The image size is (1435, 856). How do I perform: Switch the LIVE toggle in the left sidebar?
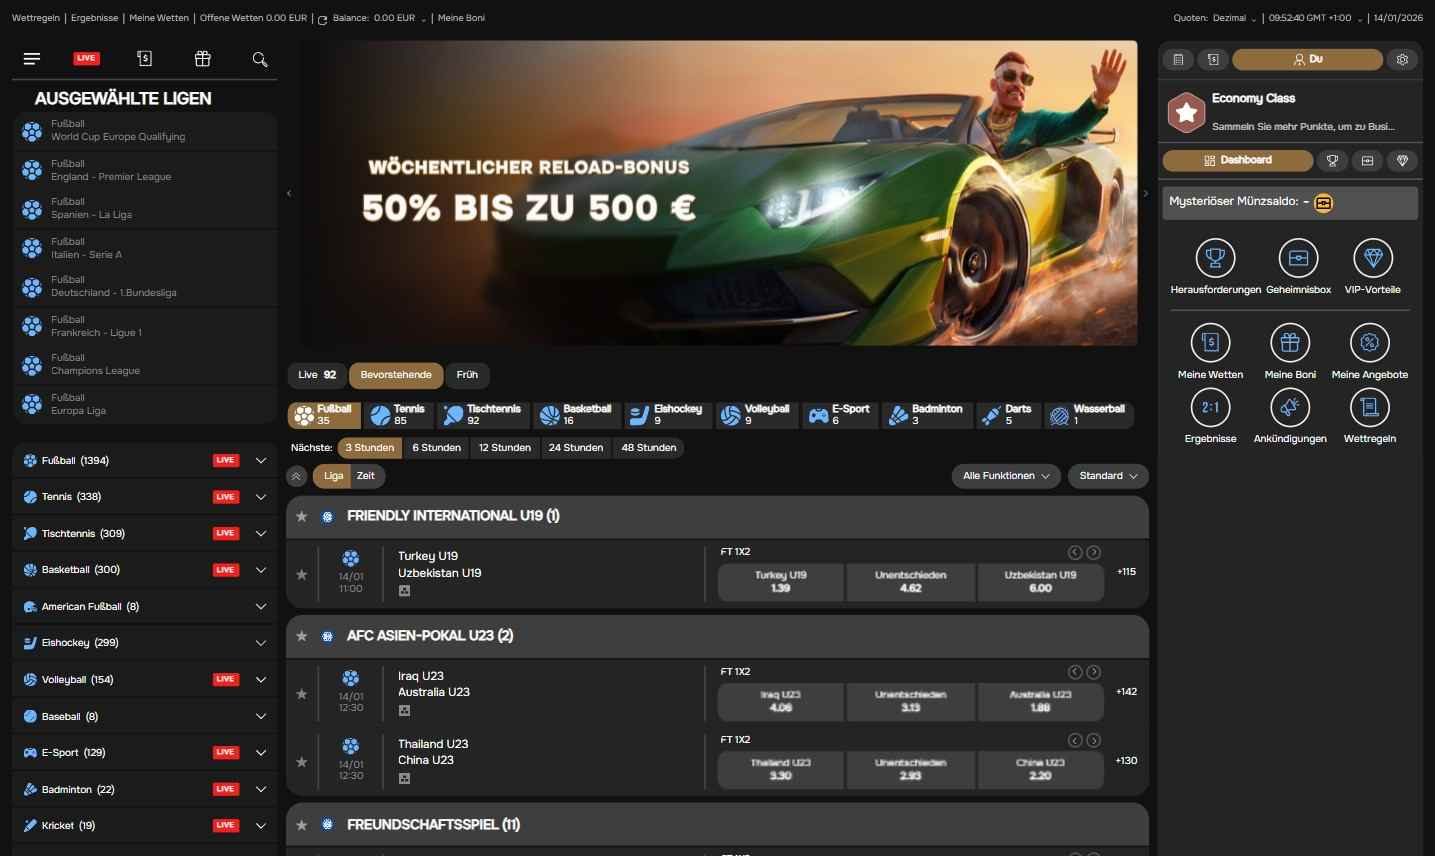click(x=86, y=58)
